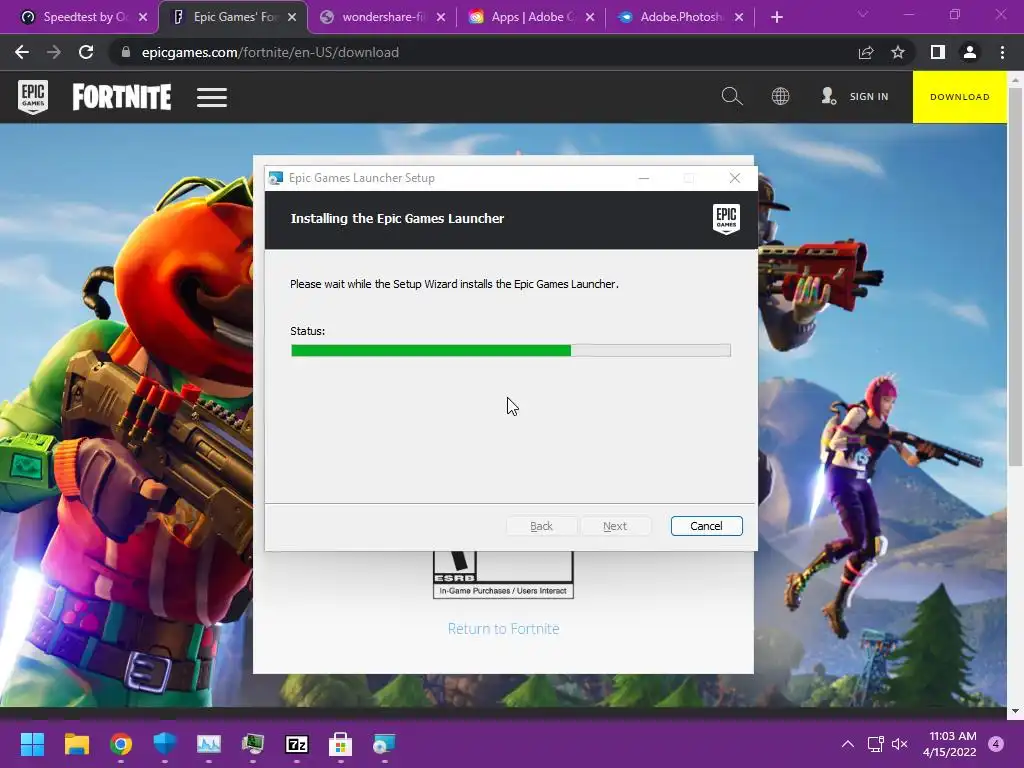Open the Chrome profile avatar
This screenshot has width=1024, height=768.
point(970,52)
